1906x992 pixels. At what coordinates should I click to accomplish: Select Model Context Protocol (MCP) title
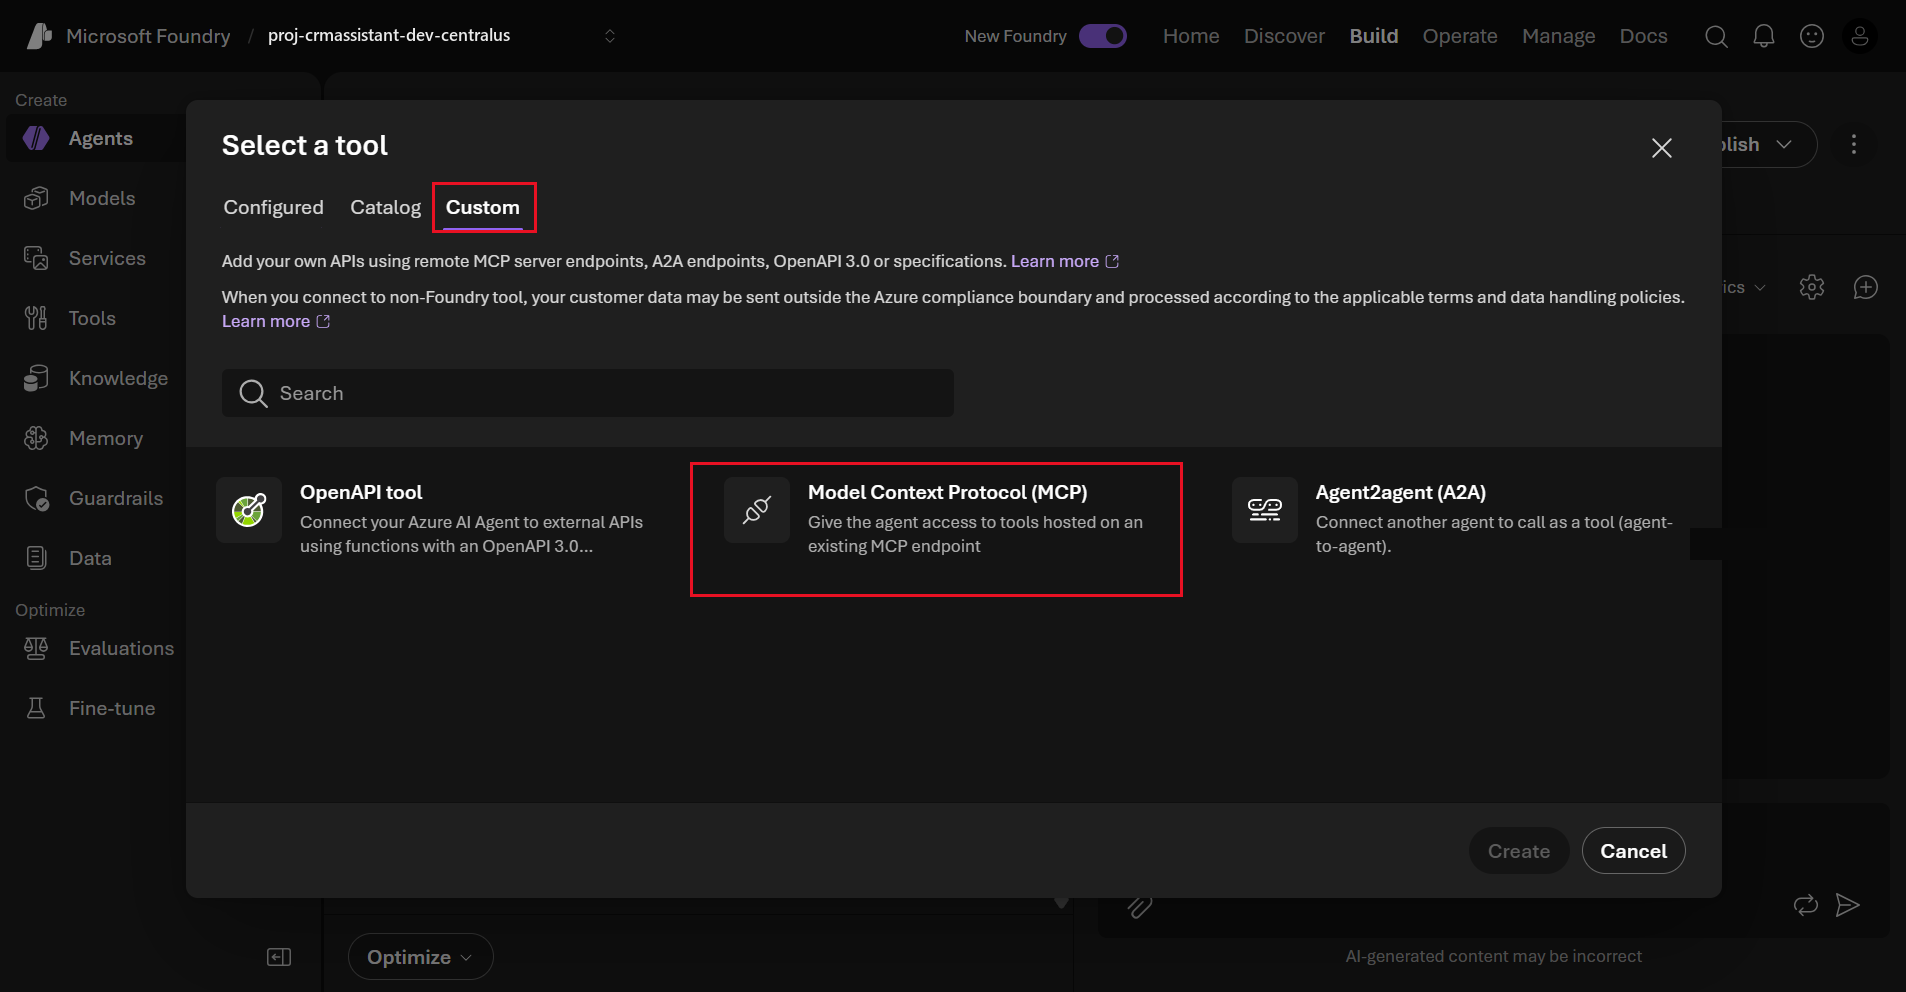click(948, 492)
